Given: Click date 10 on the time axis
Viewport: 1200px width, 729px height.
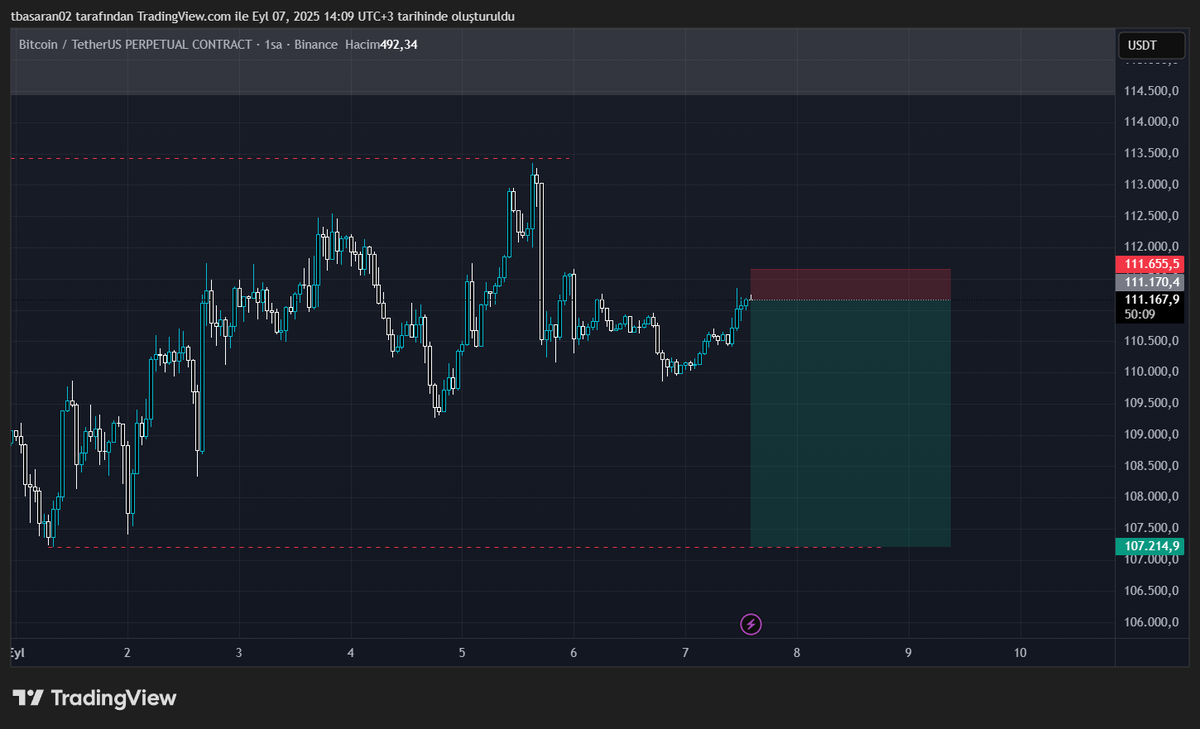Looking at the screenshot, I should (1019, 653).
